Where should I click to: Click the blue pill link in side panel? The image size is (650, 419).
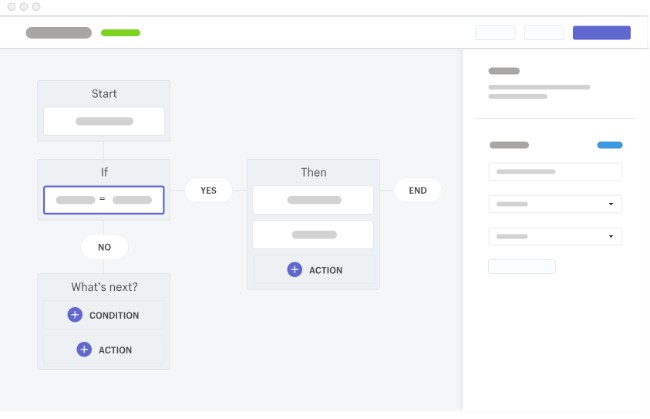[609, 145]
